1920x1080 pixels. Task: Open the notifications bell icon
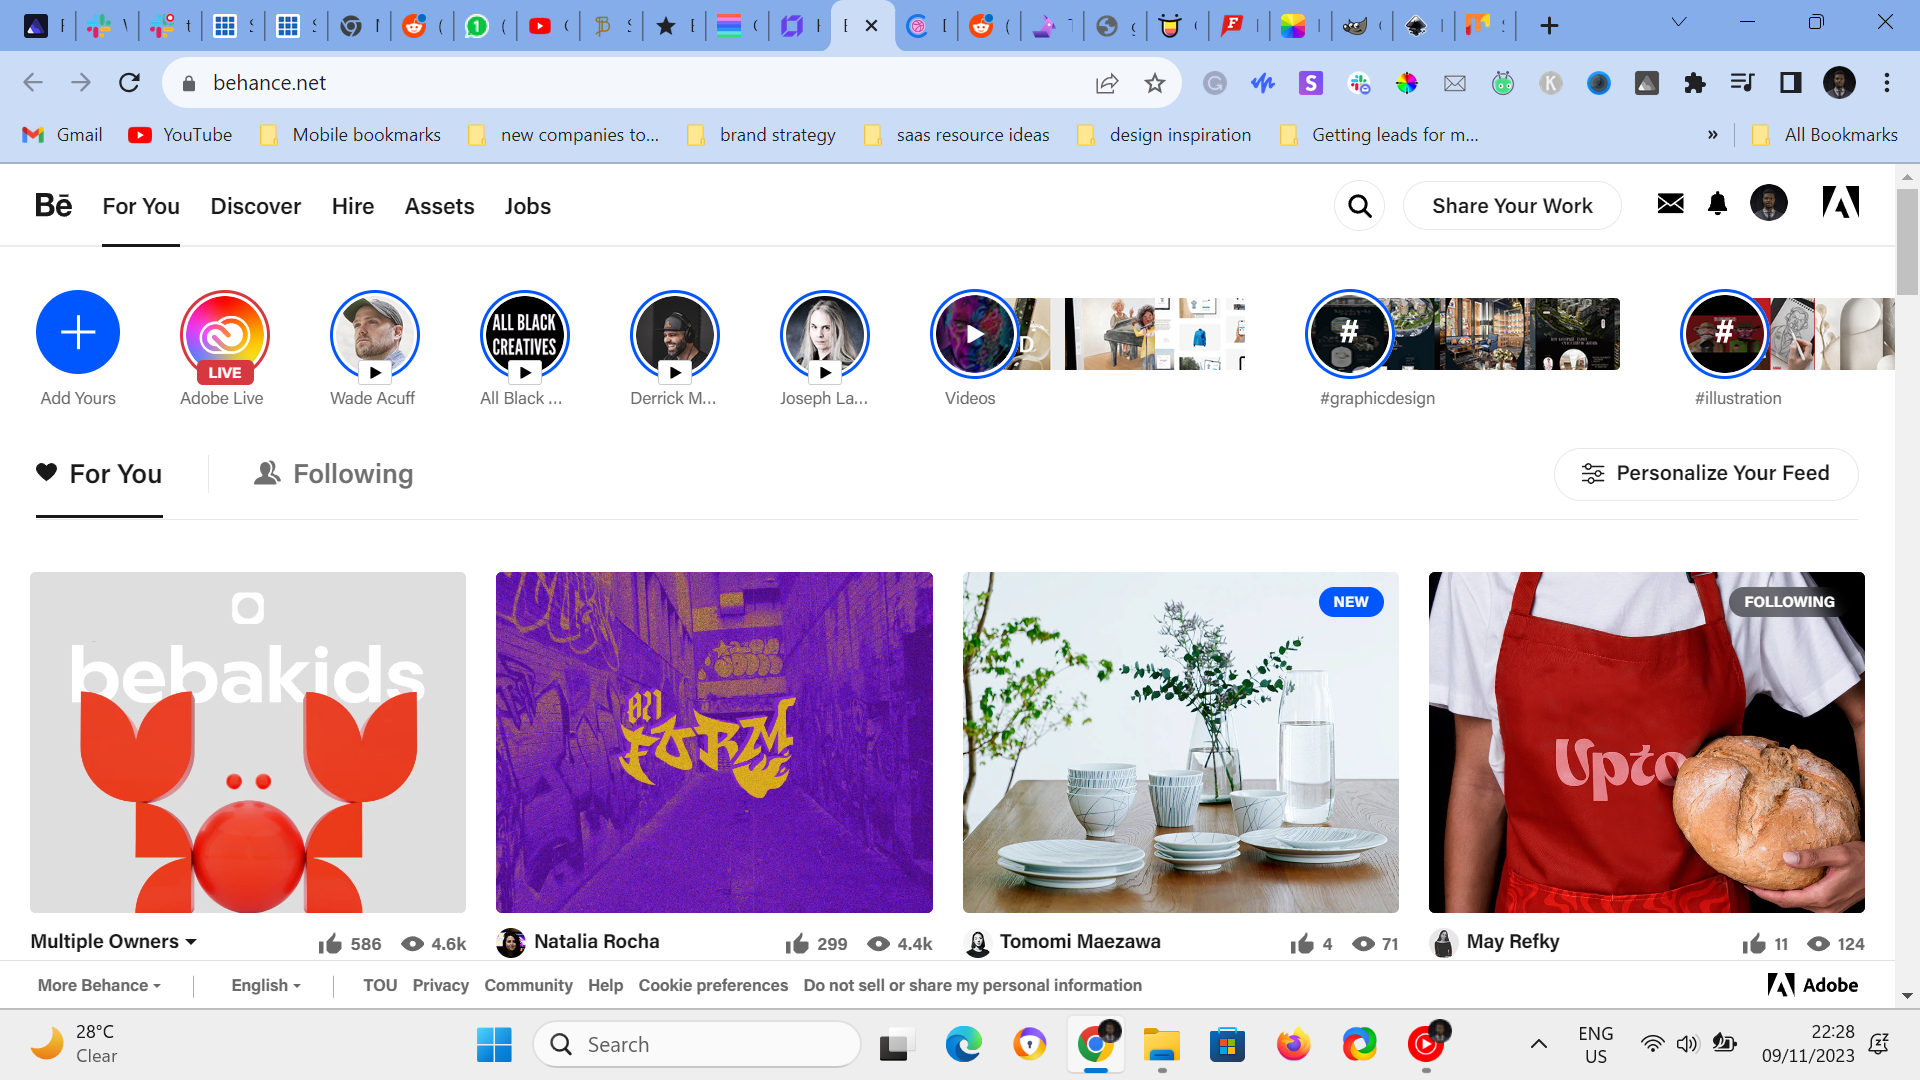click(1717, 204)
